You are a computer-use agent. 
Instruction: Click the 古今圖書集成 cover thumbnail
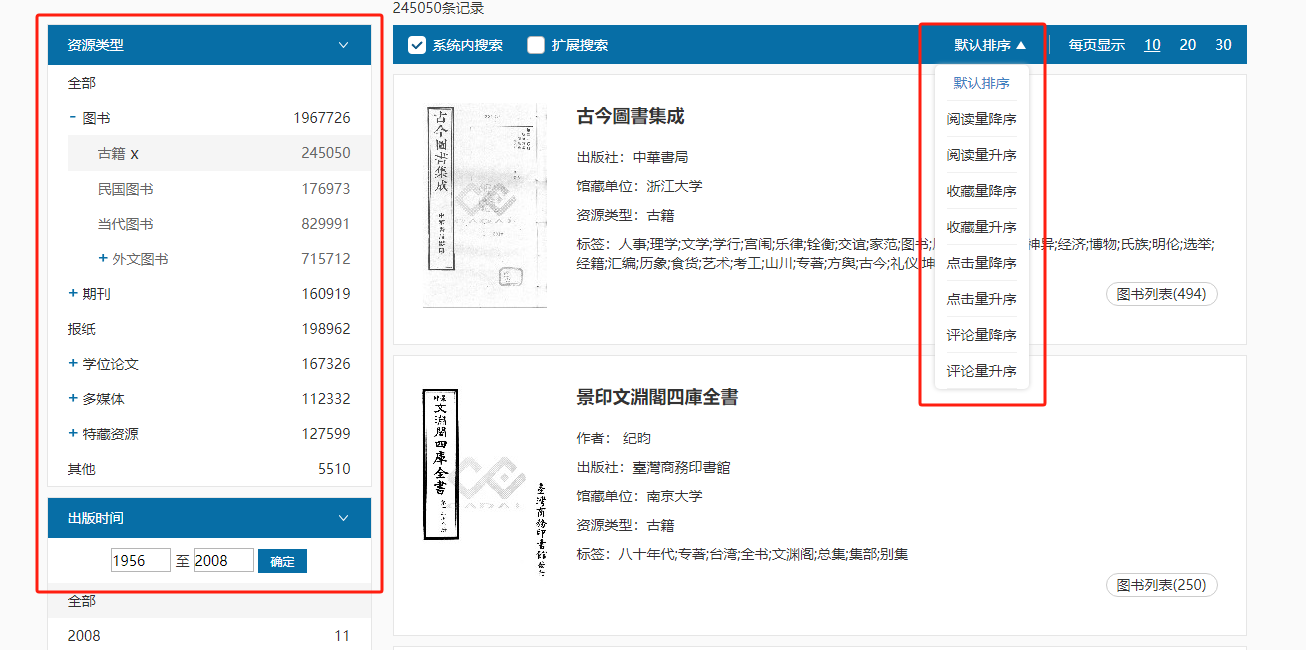tap(485, 205)
